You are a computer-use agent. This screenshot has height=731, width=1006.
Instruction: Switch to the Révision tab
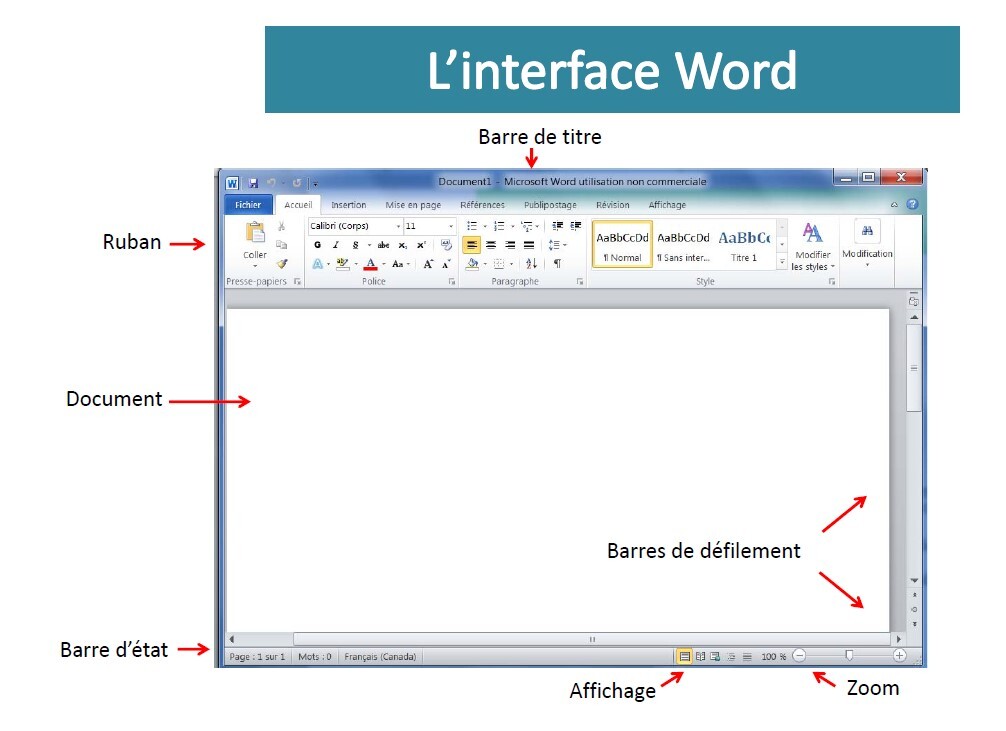coord(613,205)
